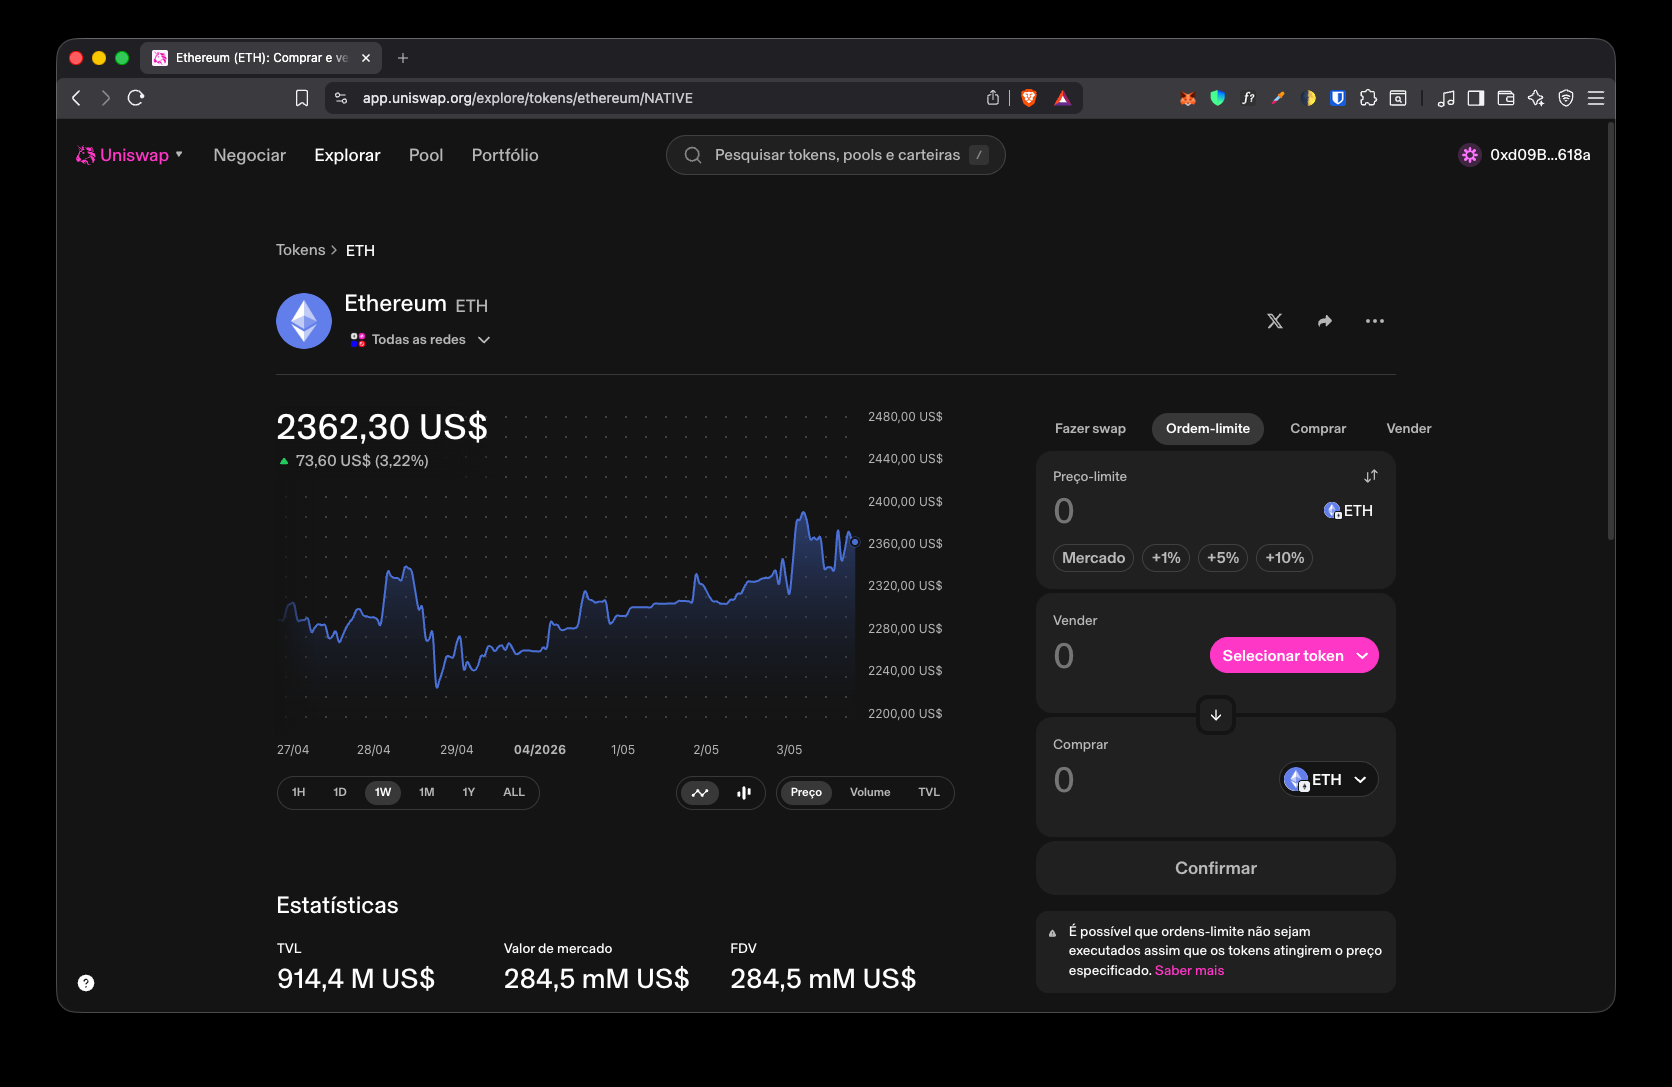Open the Selecionar token dropdown
This screenshot has height=1087, width=1672.
click(1294, 656)
